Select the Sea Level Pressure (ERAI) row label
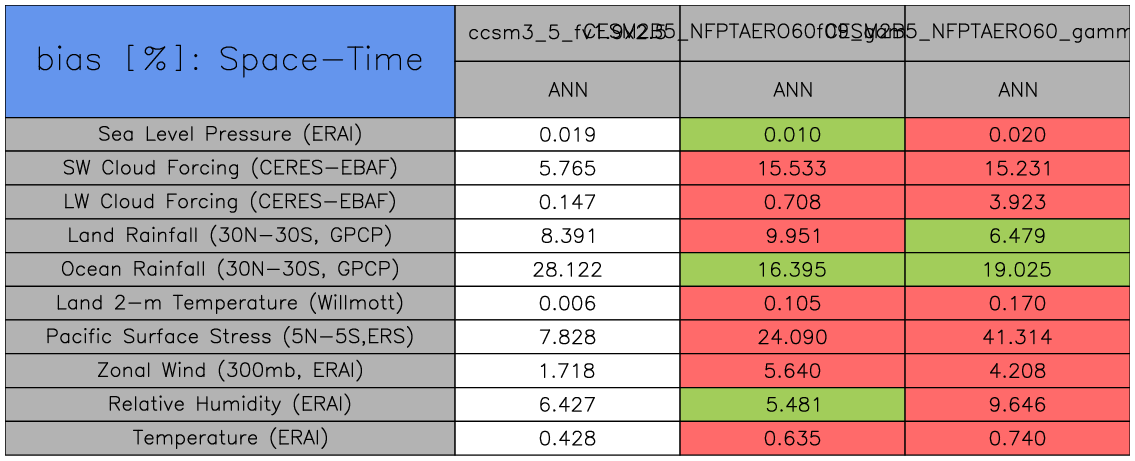 pyautogui.click(x=230, y=134)
